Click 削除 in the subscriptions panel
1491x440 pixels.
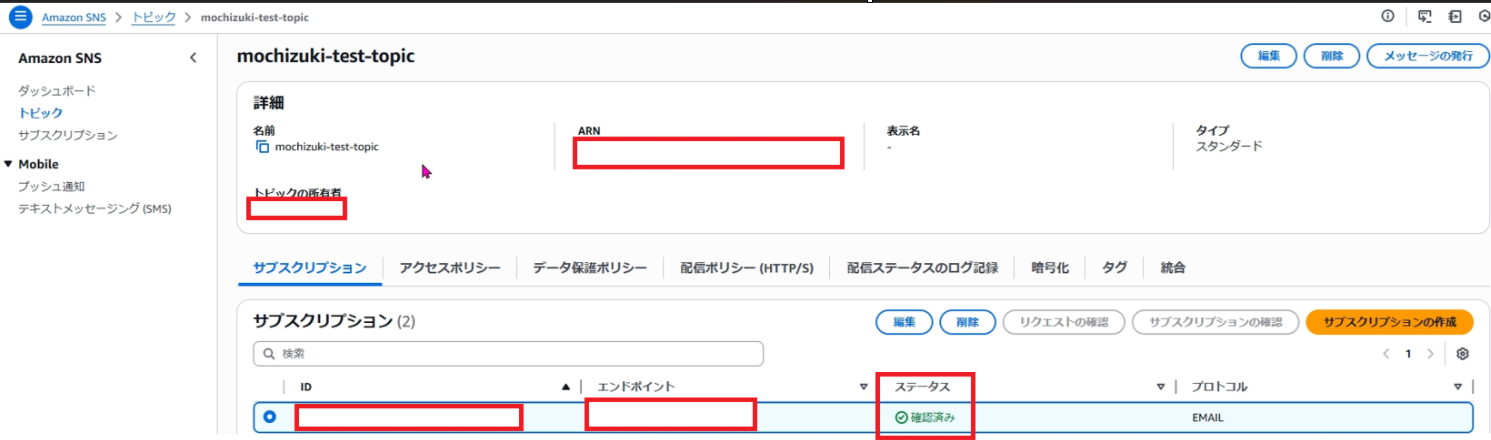[x=968, y=322]
